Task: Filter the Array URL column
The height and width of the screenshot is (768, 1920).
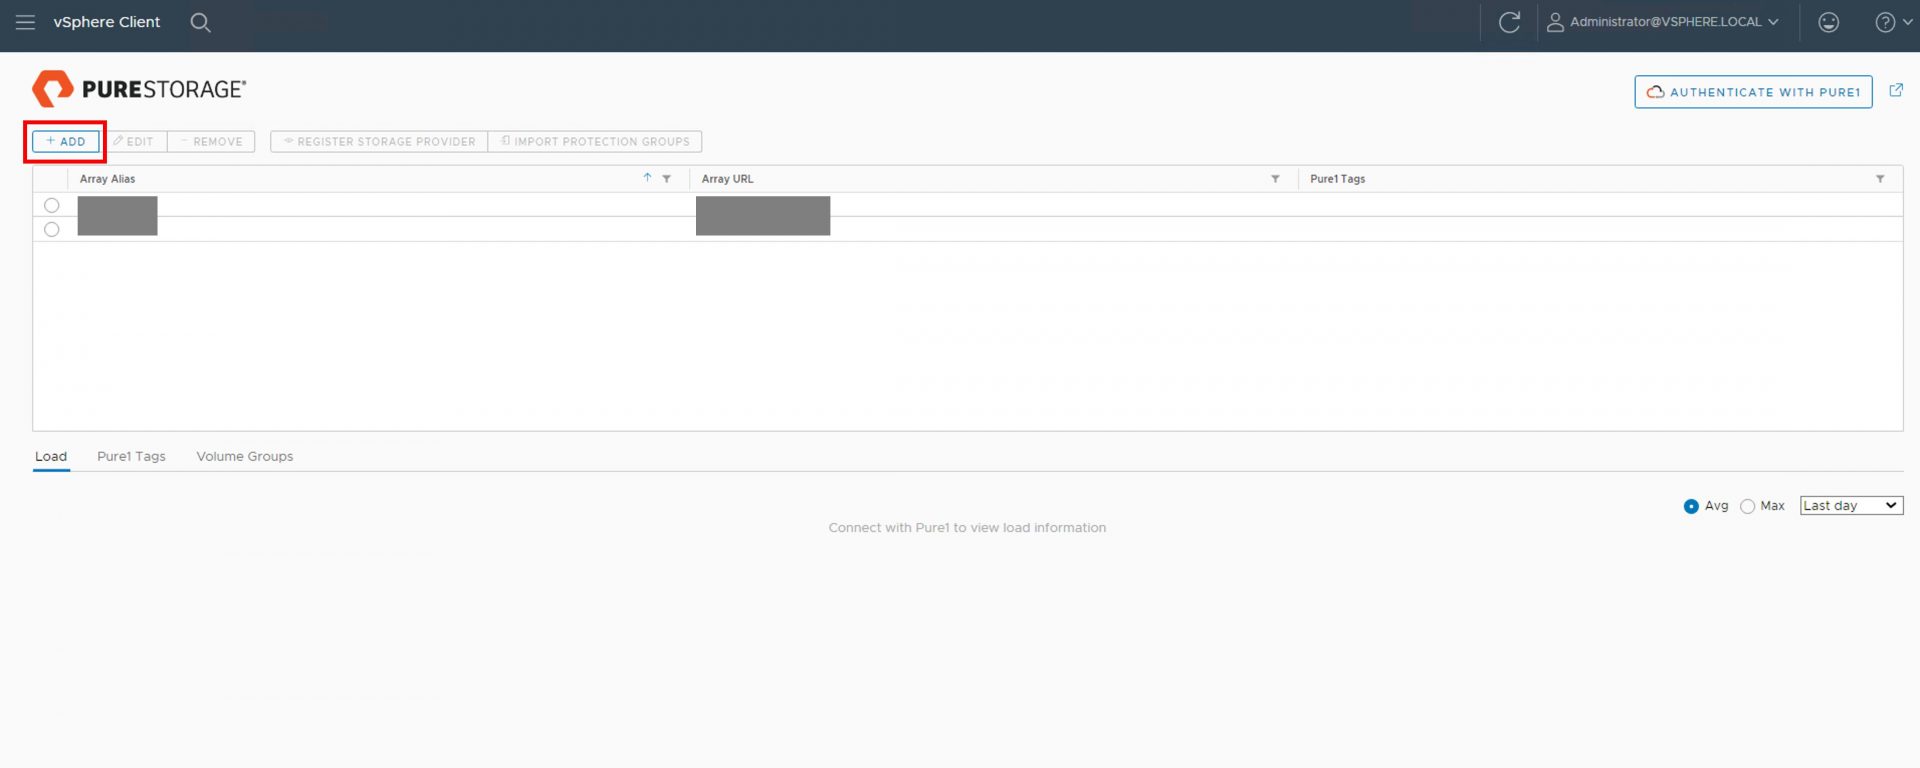Action: (x=1275, y=179)
